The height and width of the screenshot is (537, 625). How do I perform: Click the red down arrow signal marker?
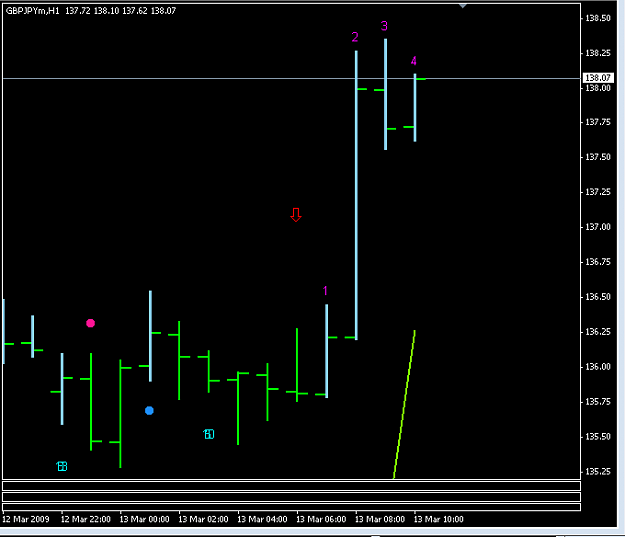pyautogui.click(x=296, y=215)
